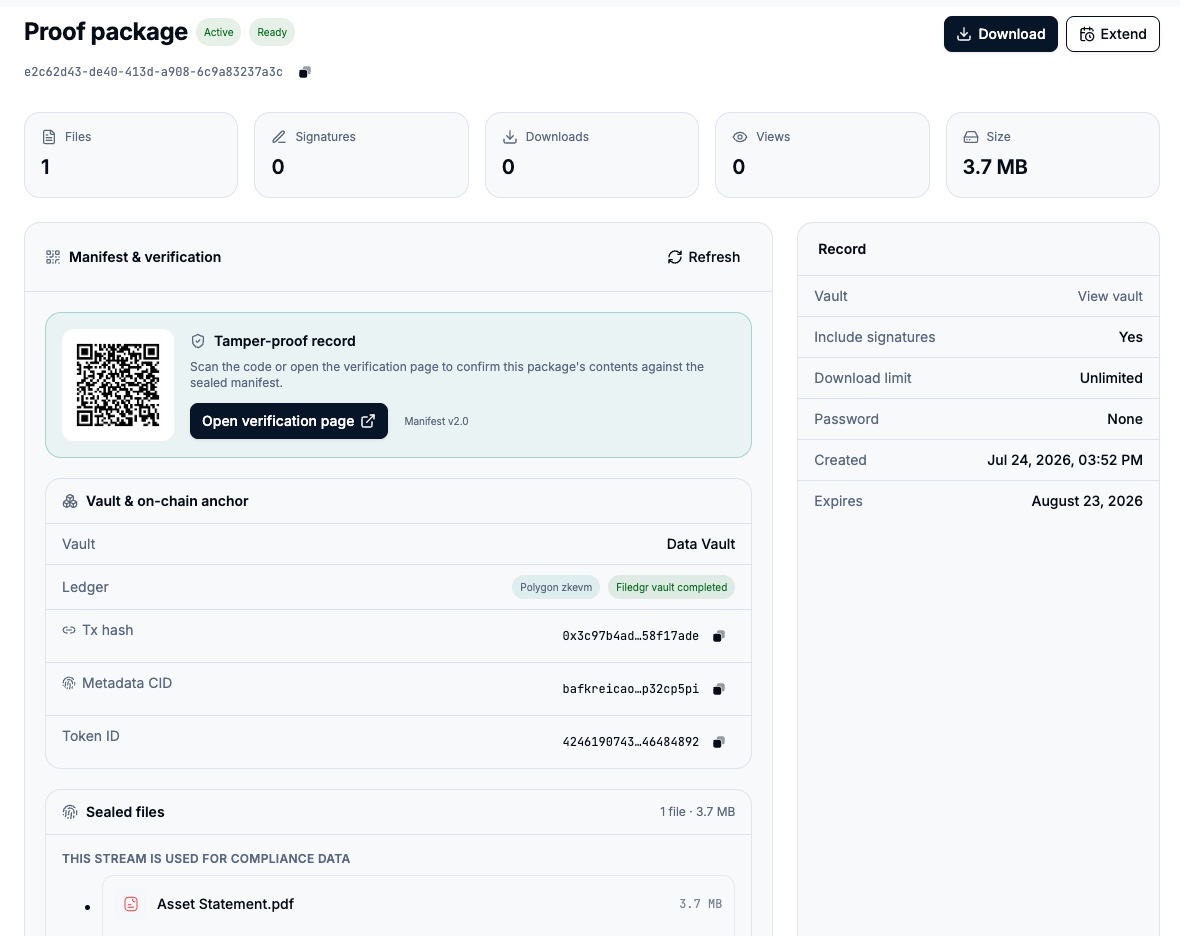
Task: Click the Manifest & verification QR icon
Action: point(53,257)
